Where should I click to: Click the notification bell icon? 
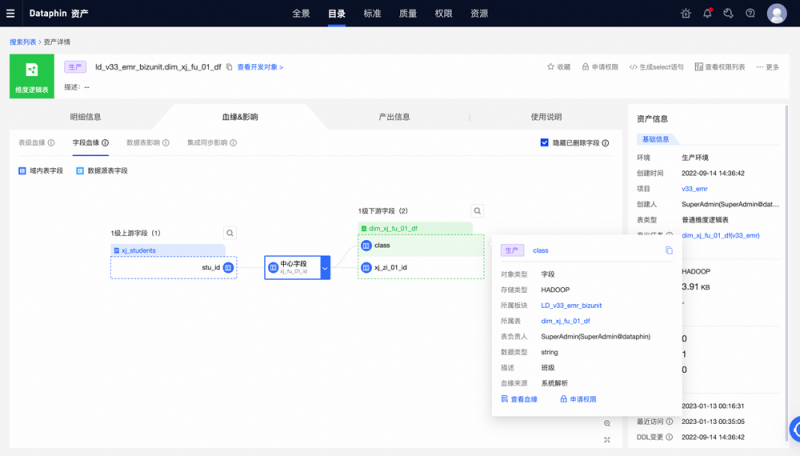point(708,13)
